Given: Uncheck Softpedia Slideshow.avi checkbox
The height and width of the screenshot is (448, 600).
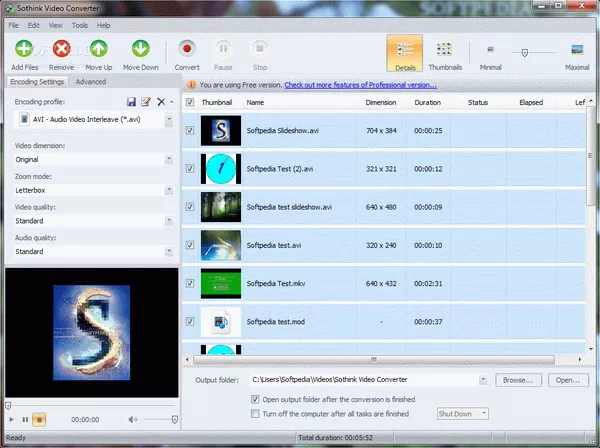Looking at the screenshot, I should pos(190,130).
